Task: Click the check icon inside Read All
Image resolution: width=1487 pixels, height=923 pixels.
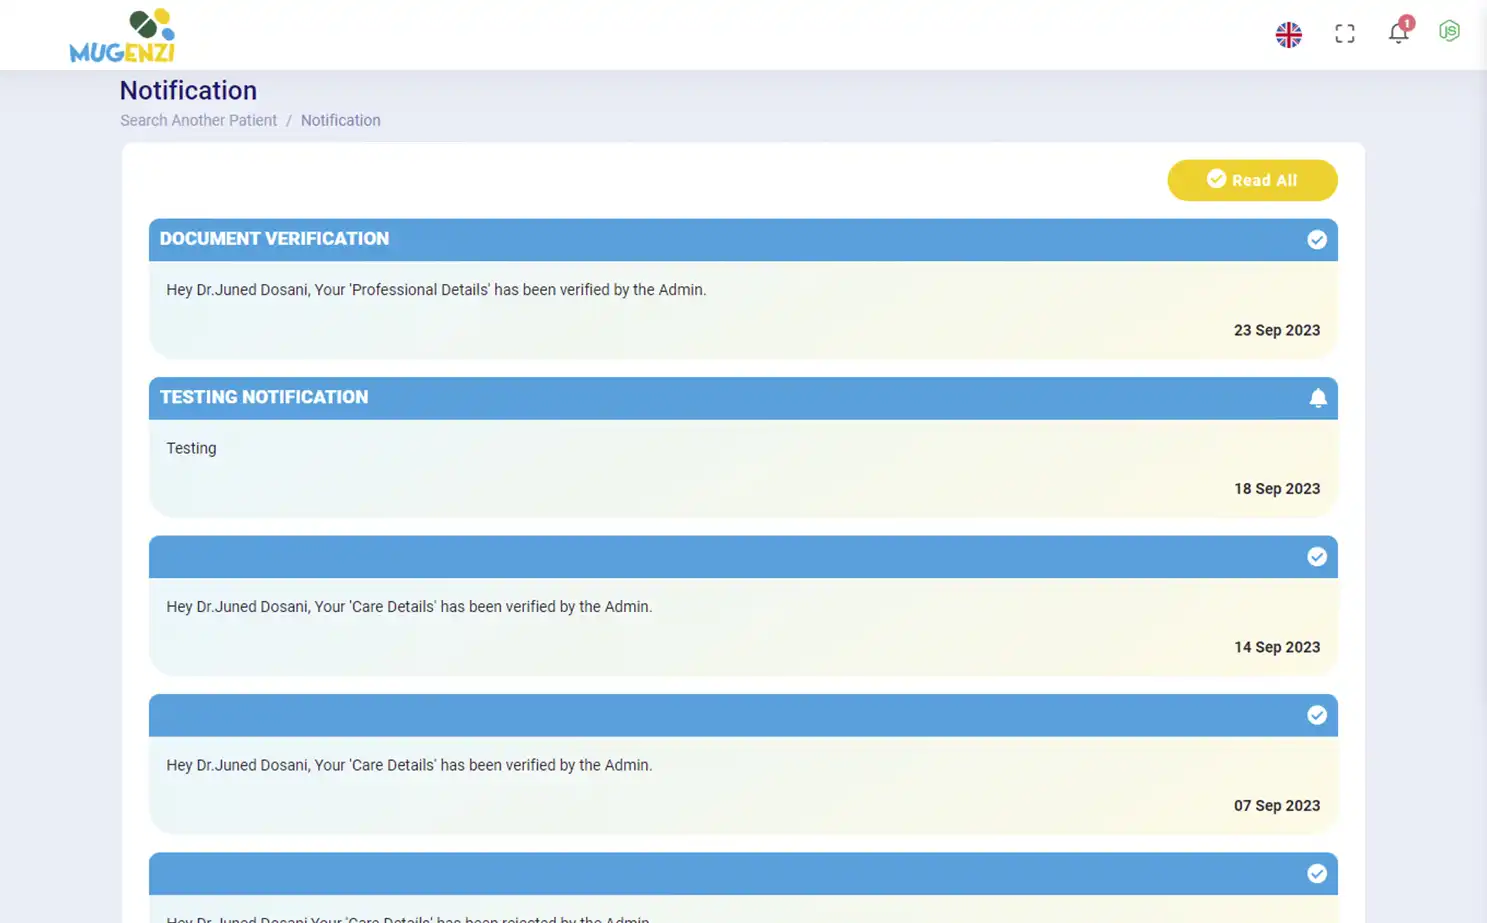Action: pos(1215,179)
